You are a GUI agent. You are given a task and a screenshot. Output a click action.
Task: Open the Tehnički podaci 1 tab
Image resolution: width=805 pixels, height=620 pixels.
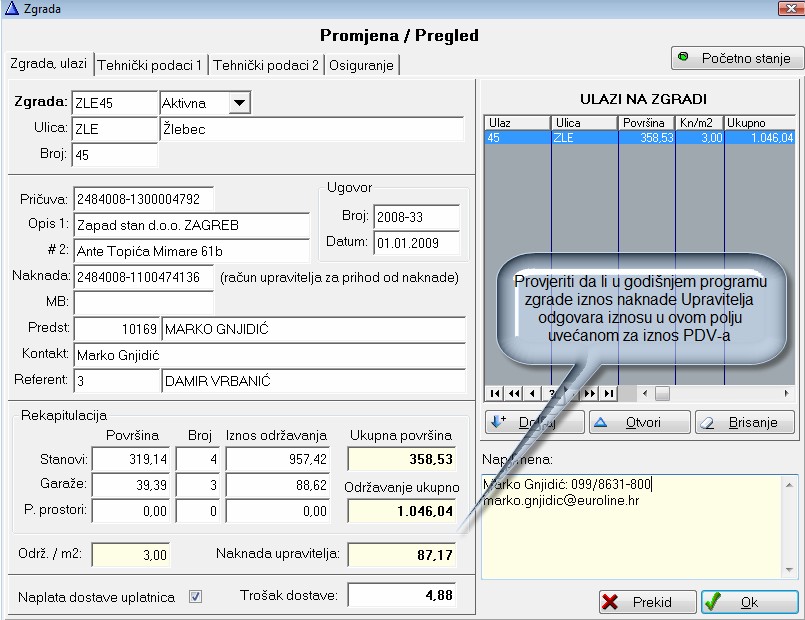click(149, 65)
